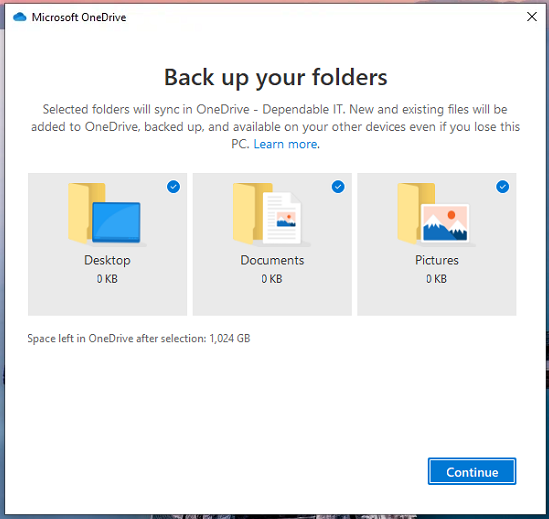Close the Microsoft OneDrive dialog
The width and height of the screenshot is (549, 519).
point(531,16)
